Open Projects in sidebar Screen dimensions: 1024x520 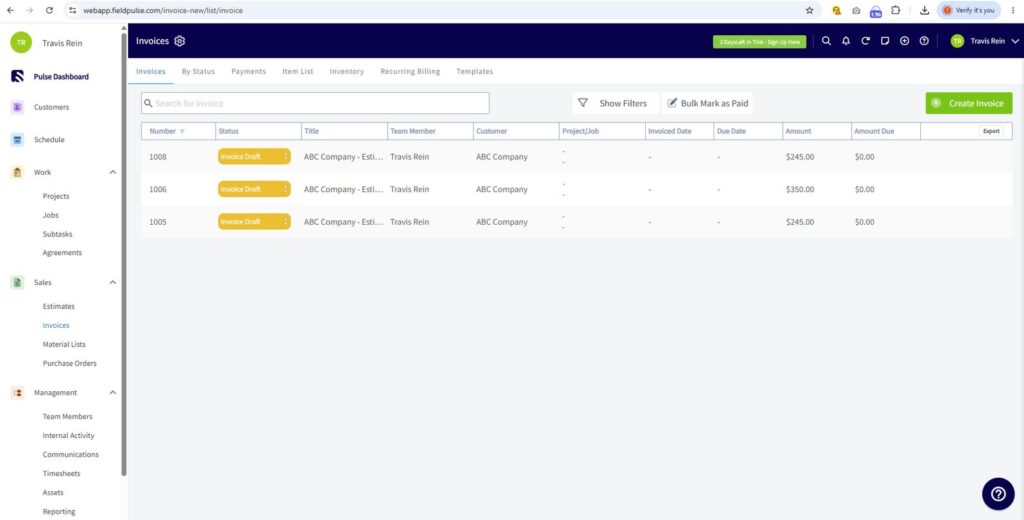tap(56, 196)
